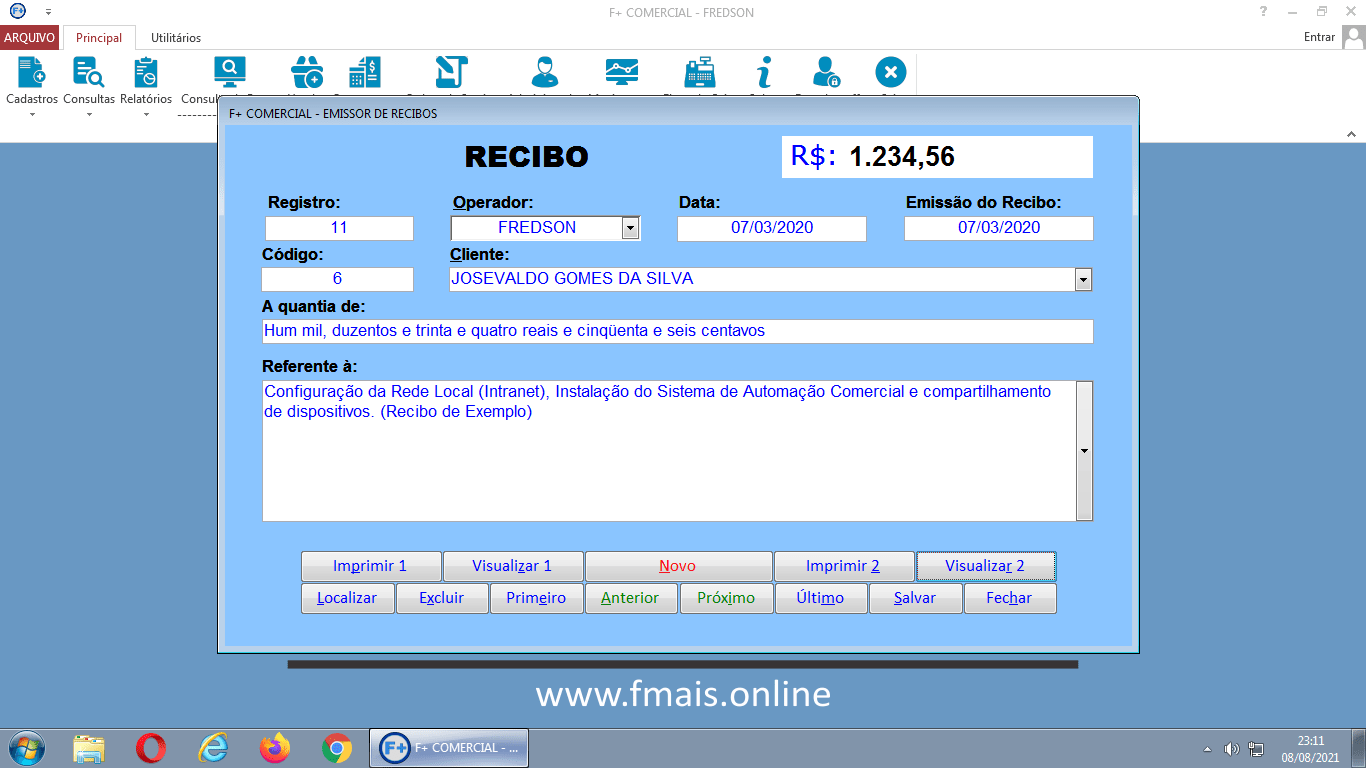Save the receipt with Salvar
The height and width of the screenshot is (768, 1366).
pos(915,598)
